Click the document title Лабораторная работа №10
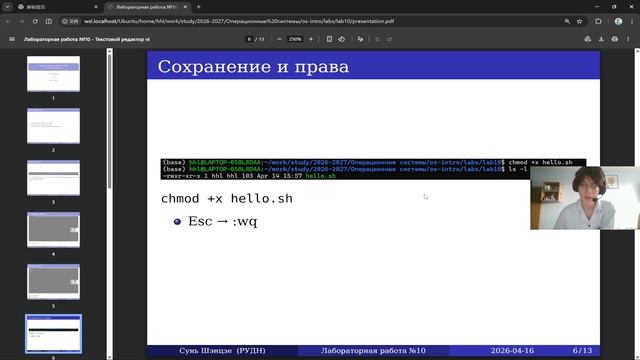This screenshot has height=360, width=640. 87,39
